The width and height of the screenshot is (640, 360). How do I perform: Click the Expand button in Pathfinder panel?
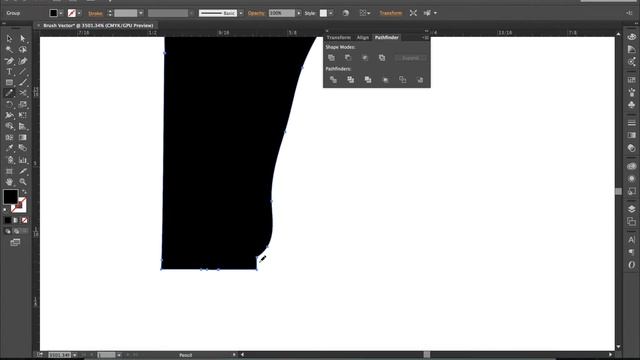[x=410, y=58]
